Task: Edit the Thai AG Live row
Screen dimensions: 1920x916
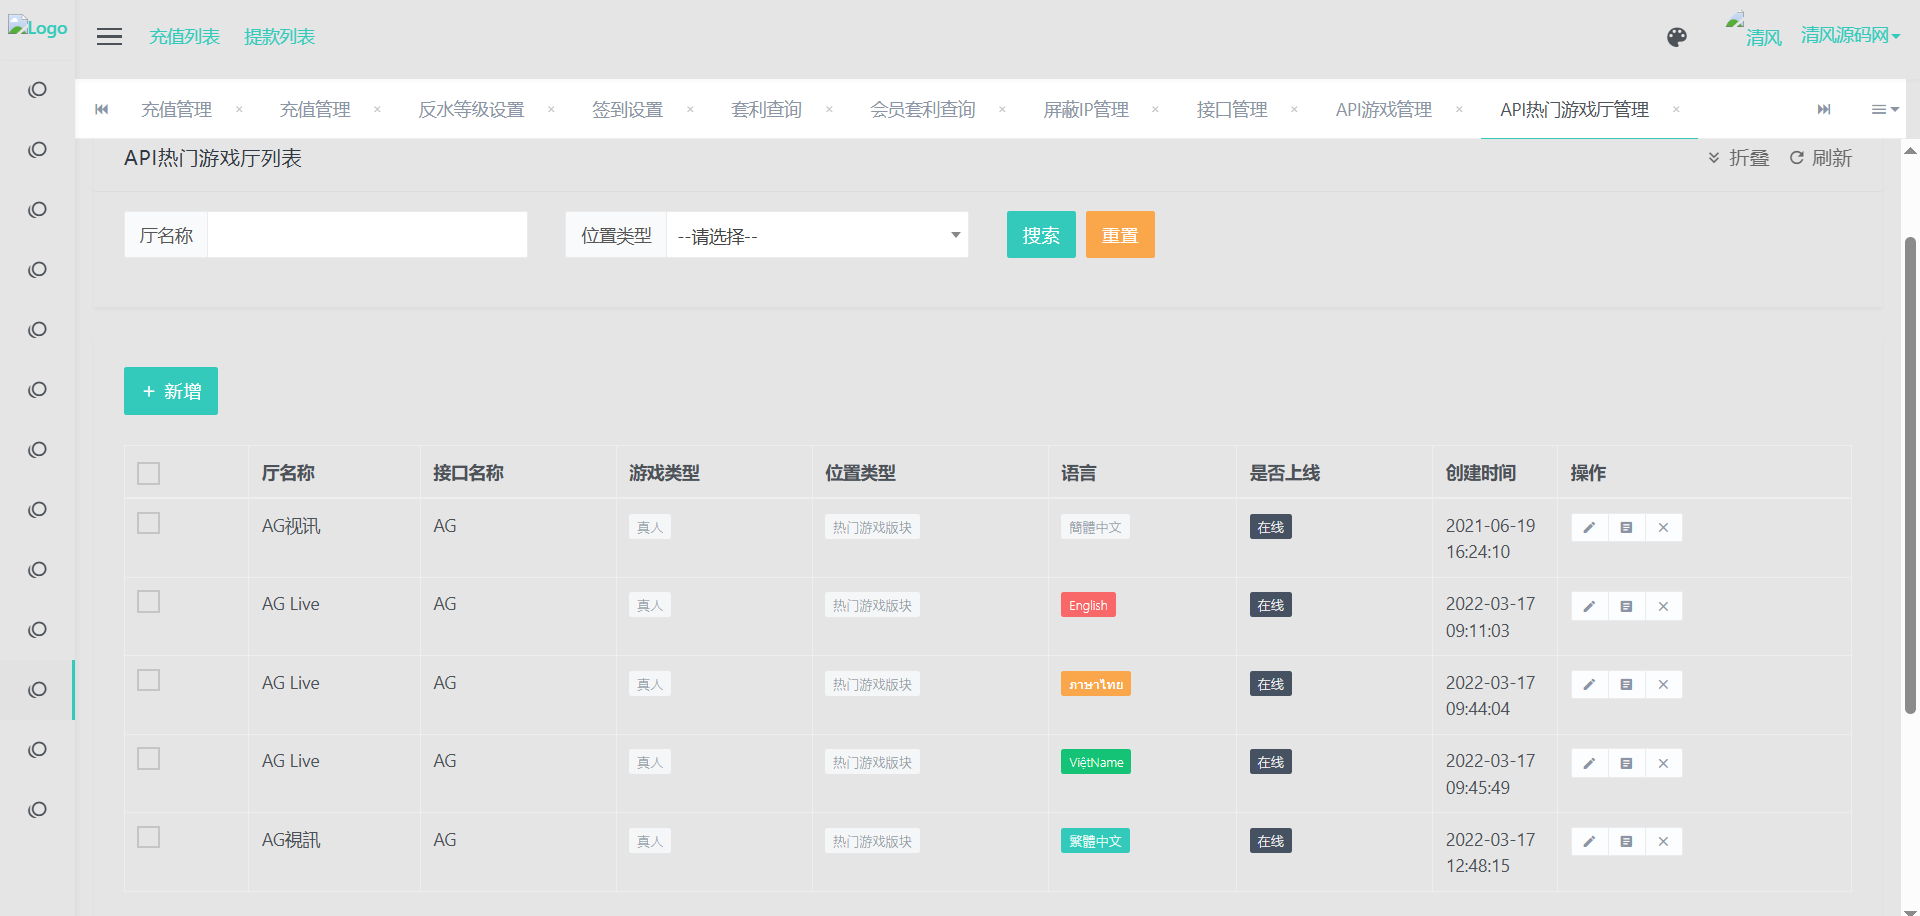Action: point(1589,684)
